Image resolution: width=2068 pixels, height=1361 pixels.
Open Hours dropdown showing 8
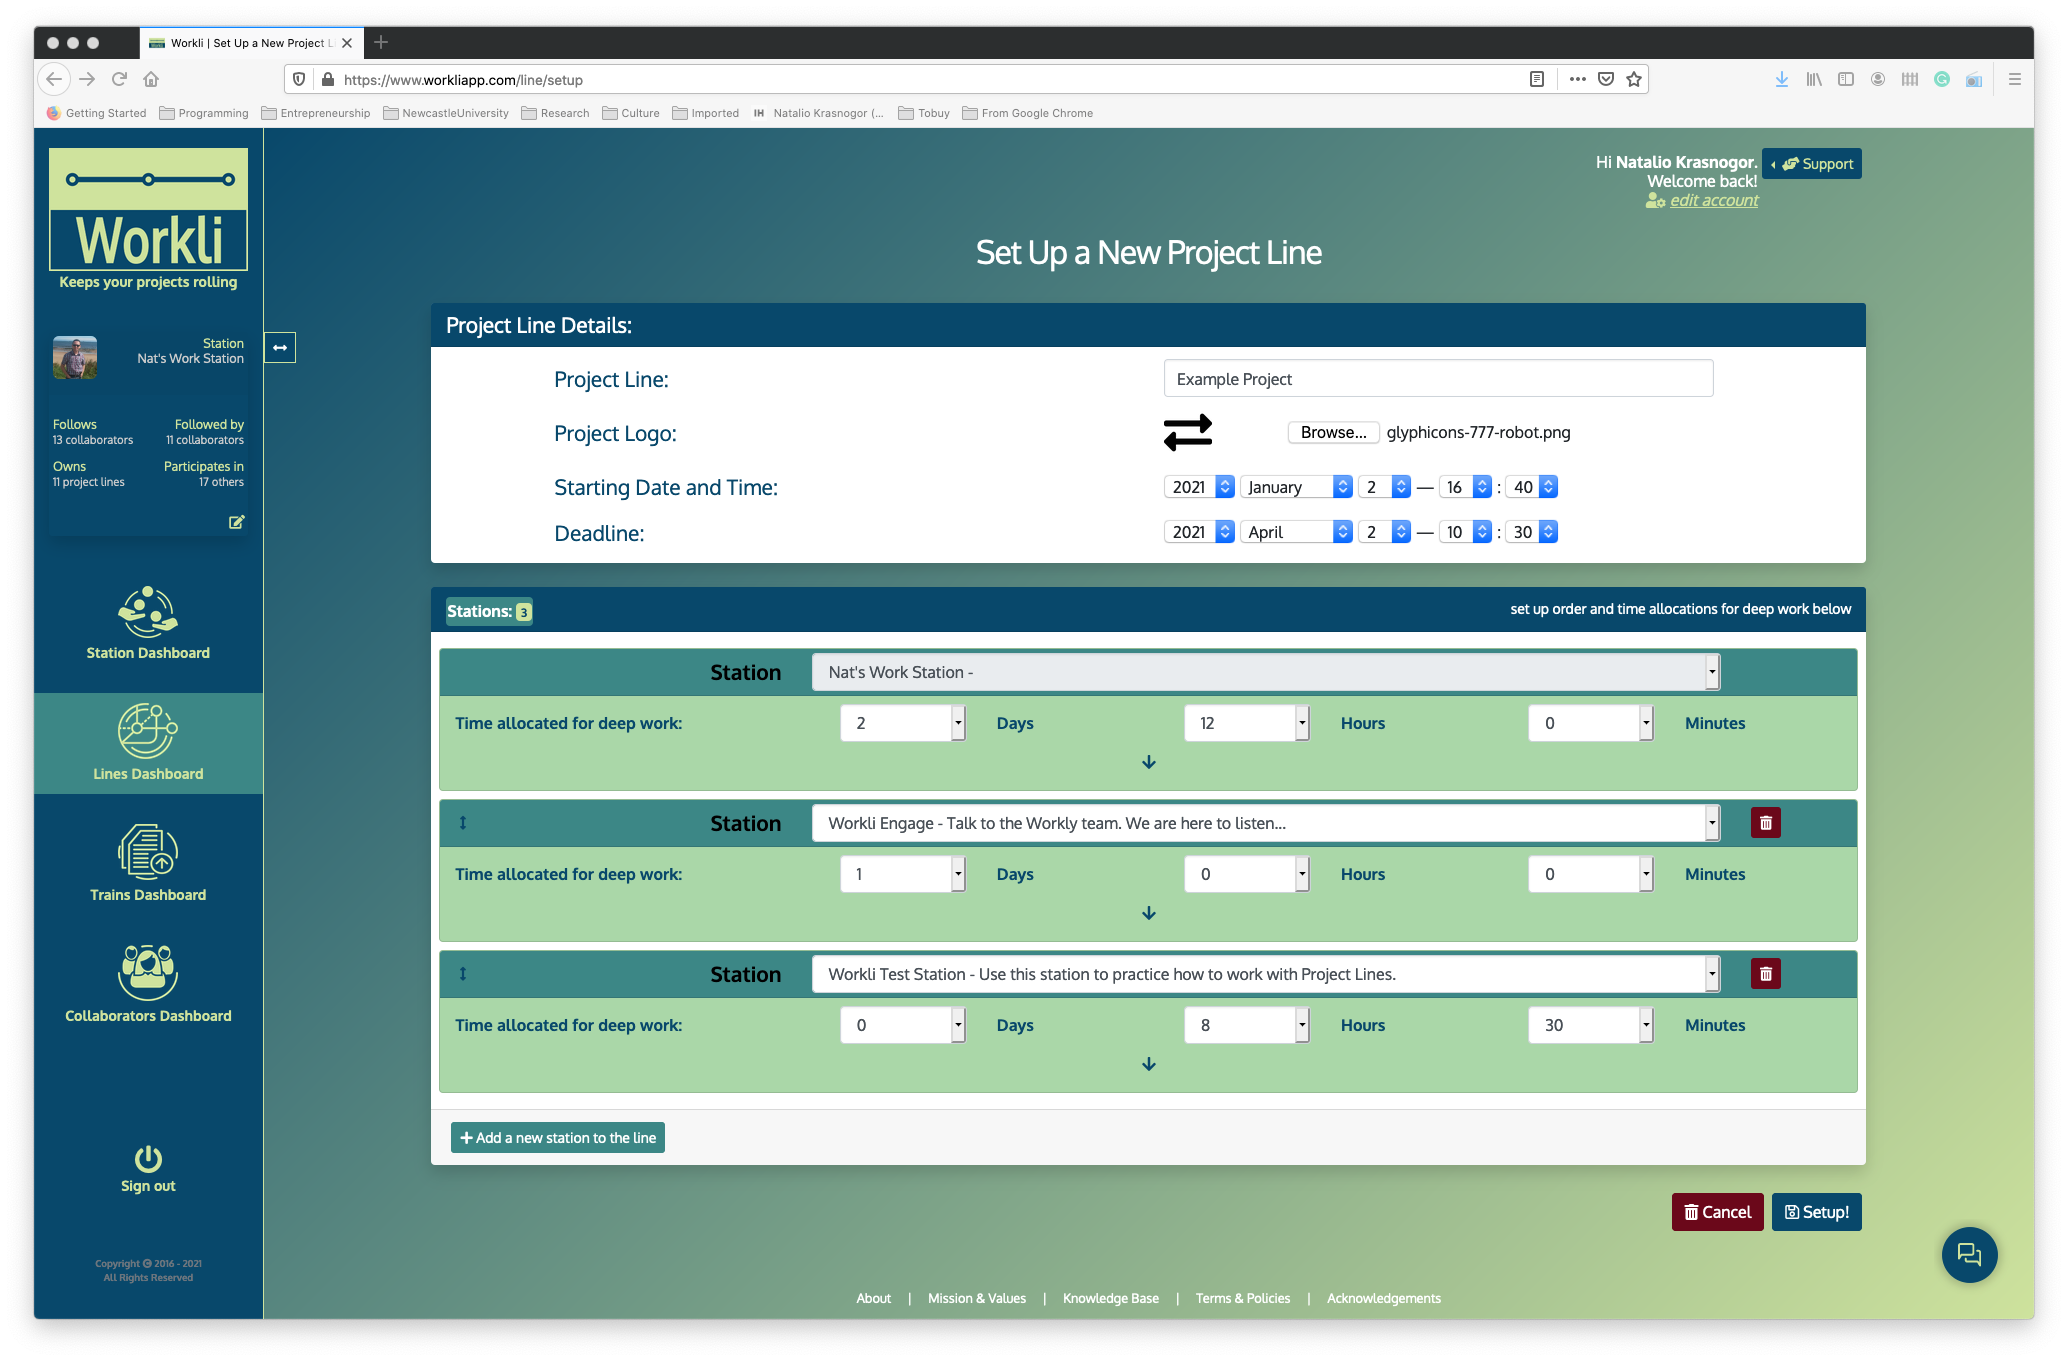tap(1246, 1025)
